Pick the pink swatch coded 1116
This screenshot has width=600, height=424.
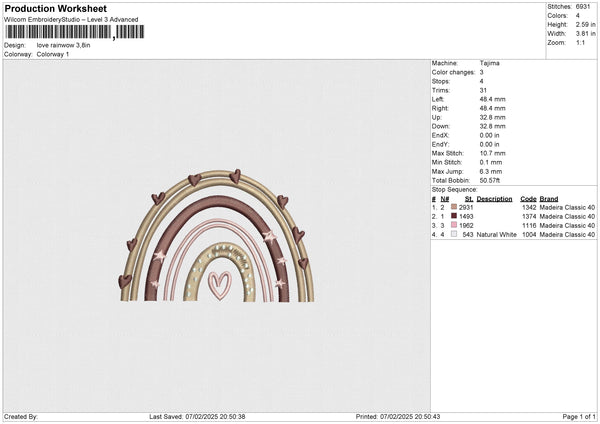454,225
